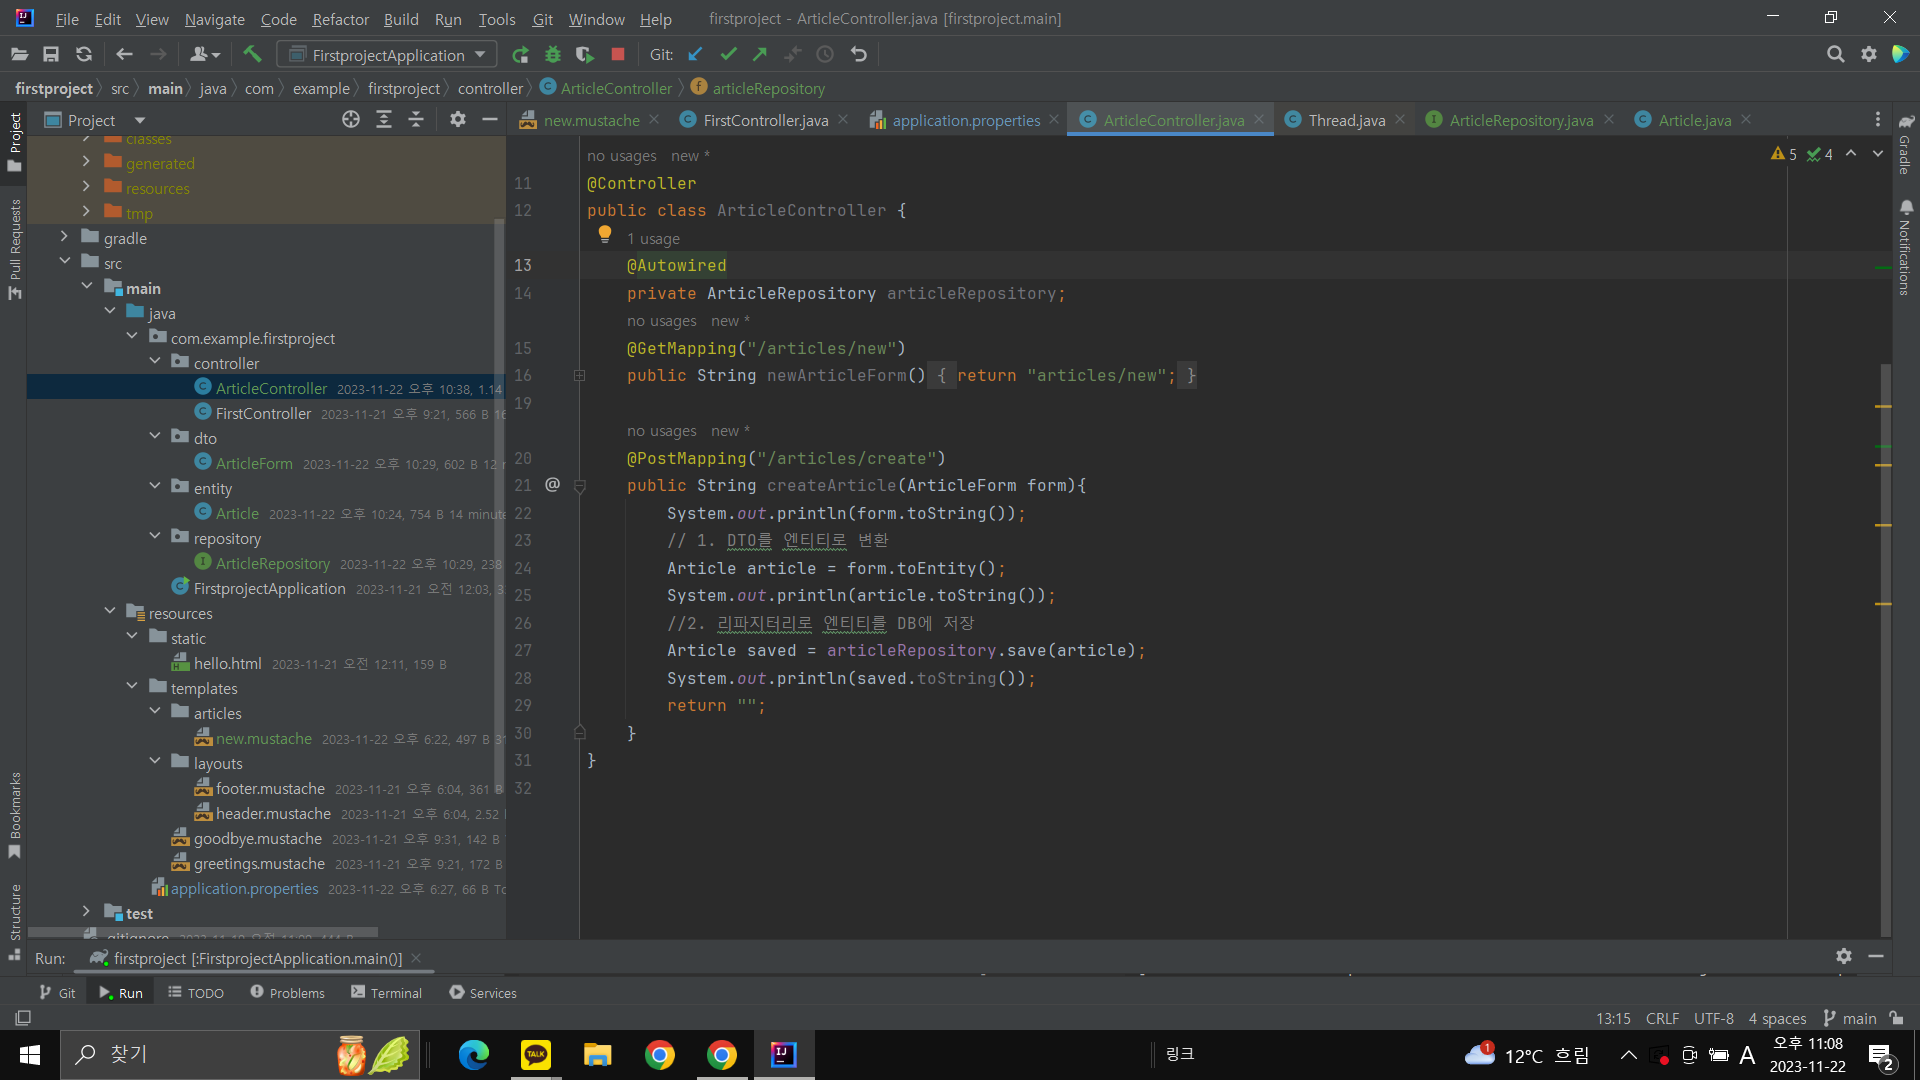Close the new.mustache tab

point(654,119)
